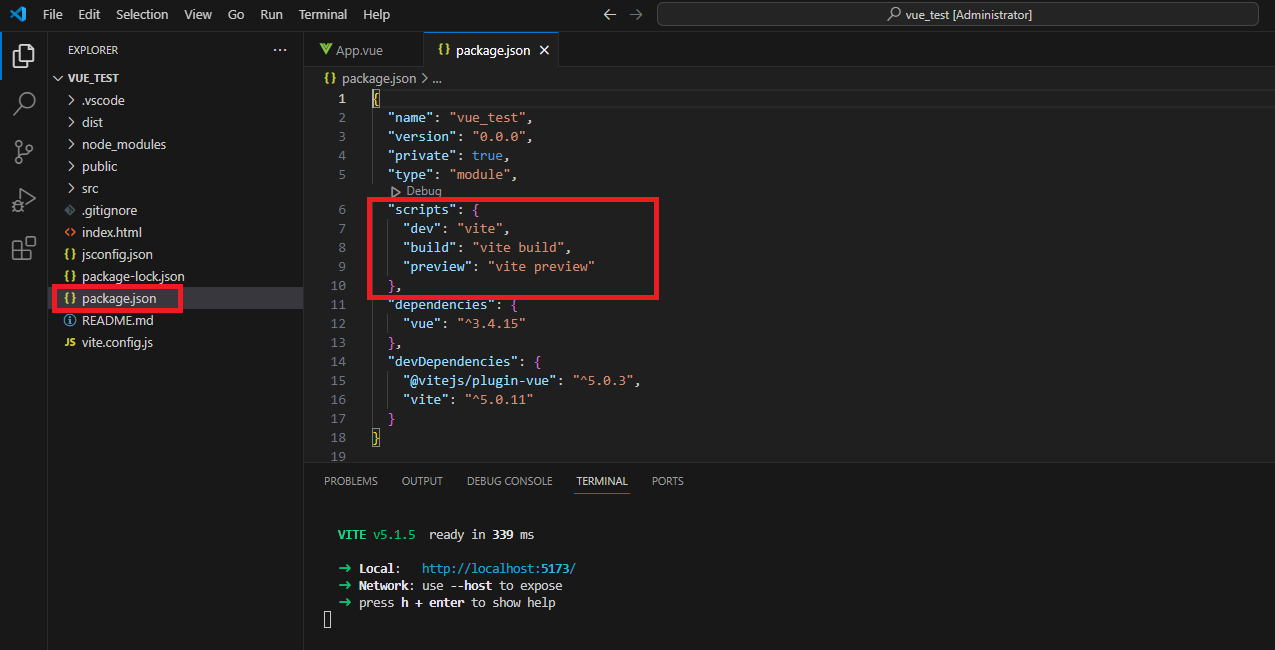
Task: Expand the dist folder
Action: point(176,122)
